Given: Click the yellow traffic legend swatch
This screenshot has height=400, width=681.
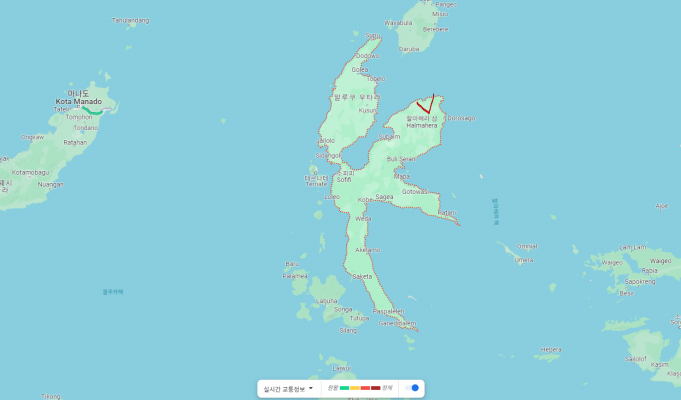Looking at the screenshot, I should pyautogui.click(x=355, y=388).
